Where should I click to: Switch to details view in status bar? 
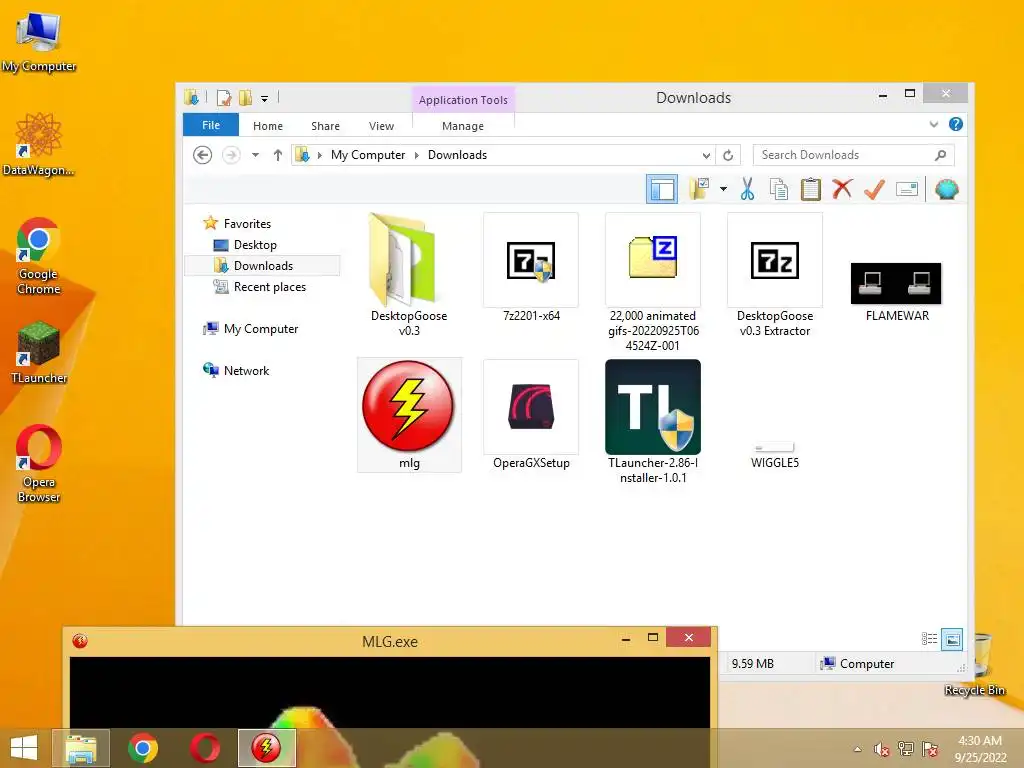pos(929,639)
